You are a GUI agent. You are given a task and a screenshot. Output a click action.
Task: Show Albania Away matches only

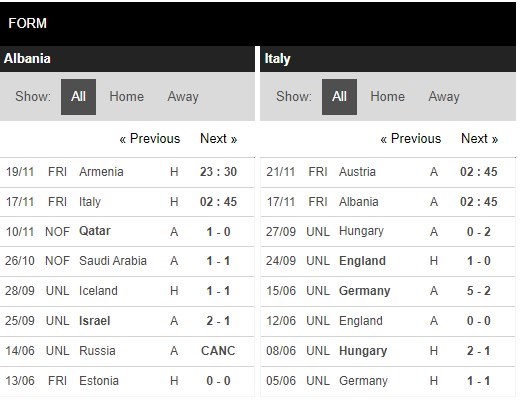[183, 97]
